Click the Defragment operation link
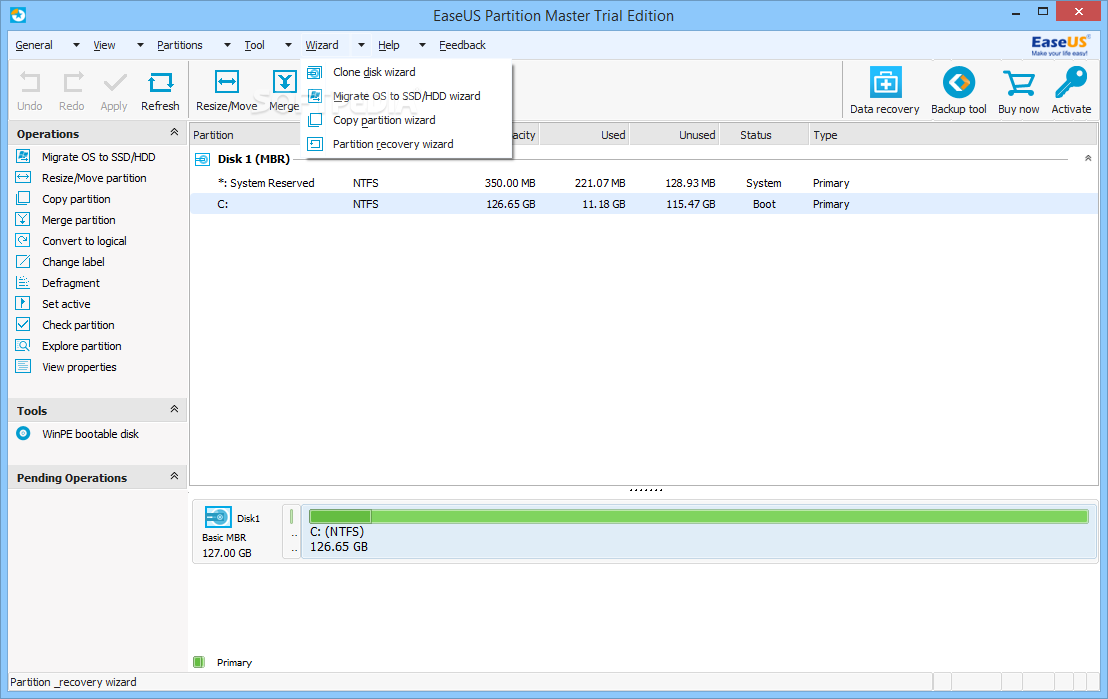This screenshot has height=699, width=1108. tap(71, 283)
